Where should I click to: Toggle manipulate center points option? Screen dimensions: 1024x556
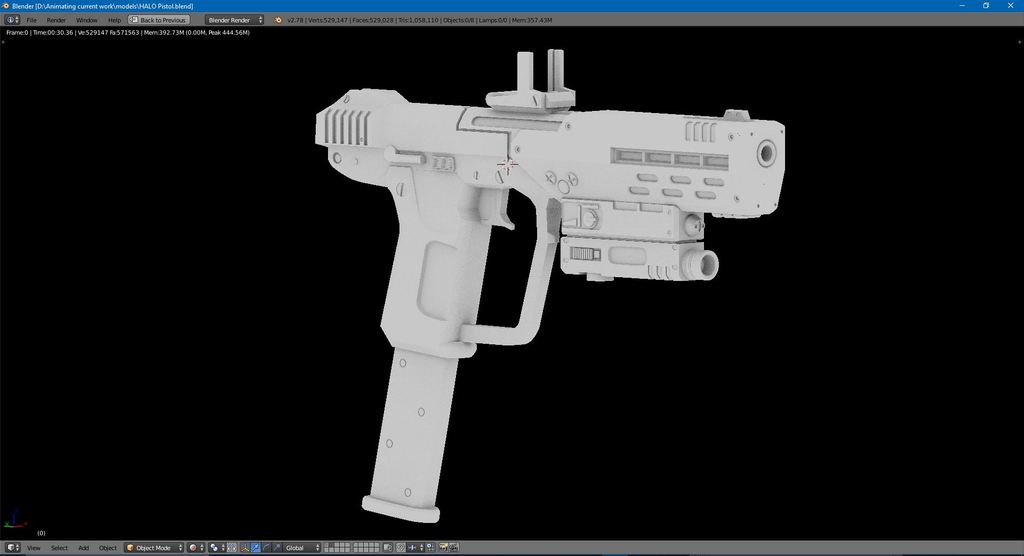pos(232,548)
